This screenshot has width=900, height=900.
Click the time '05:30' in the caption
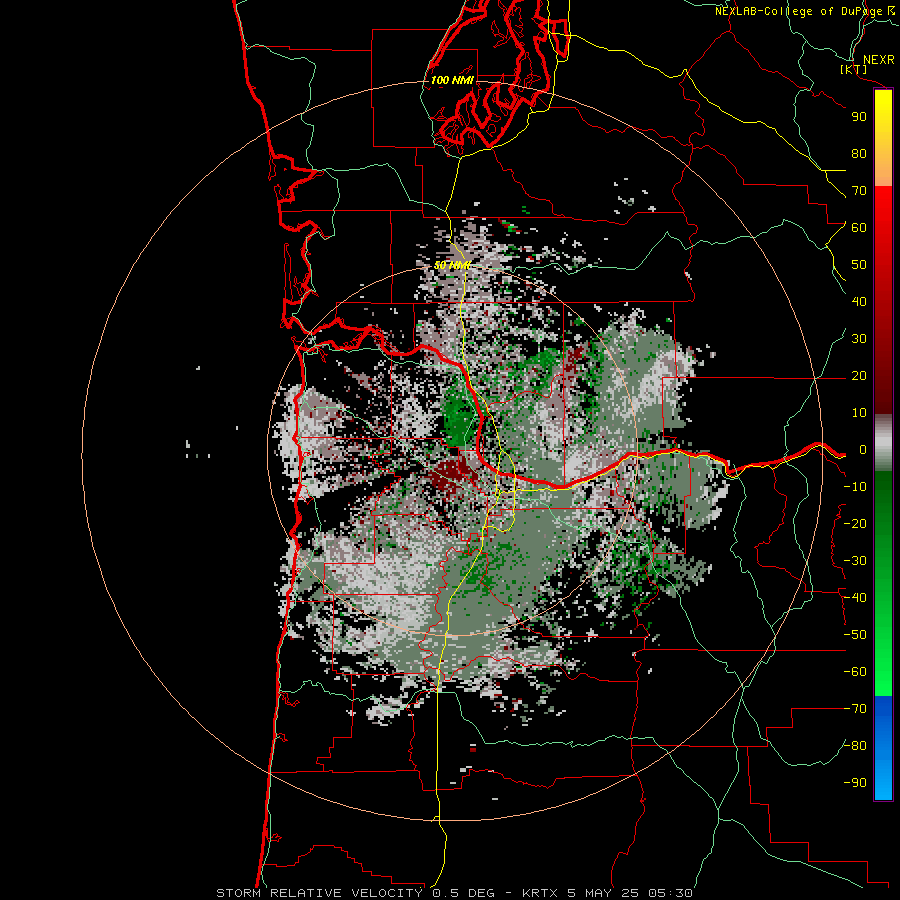tap(669, 893)
